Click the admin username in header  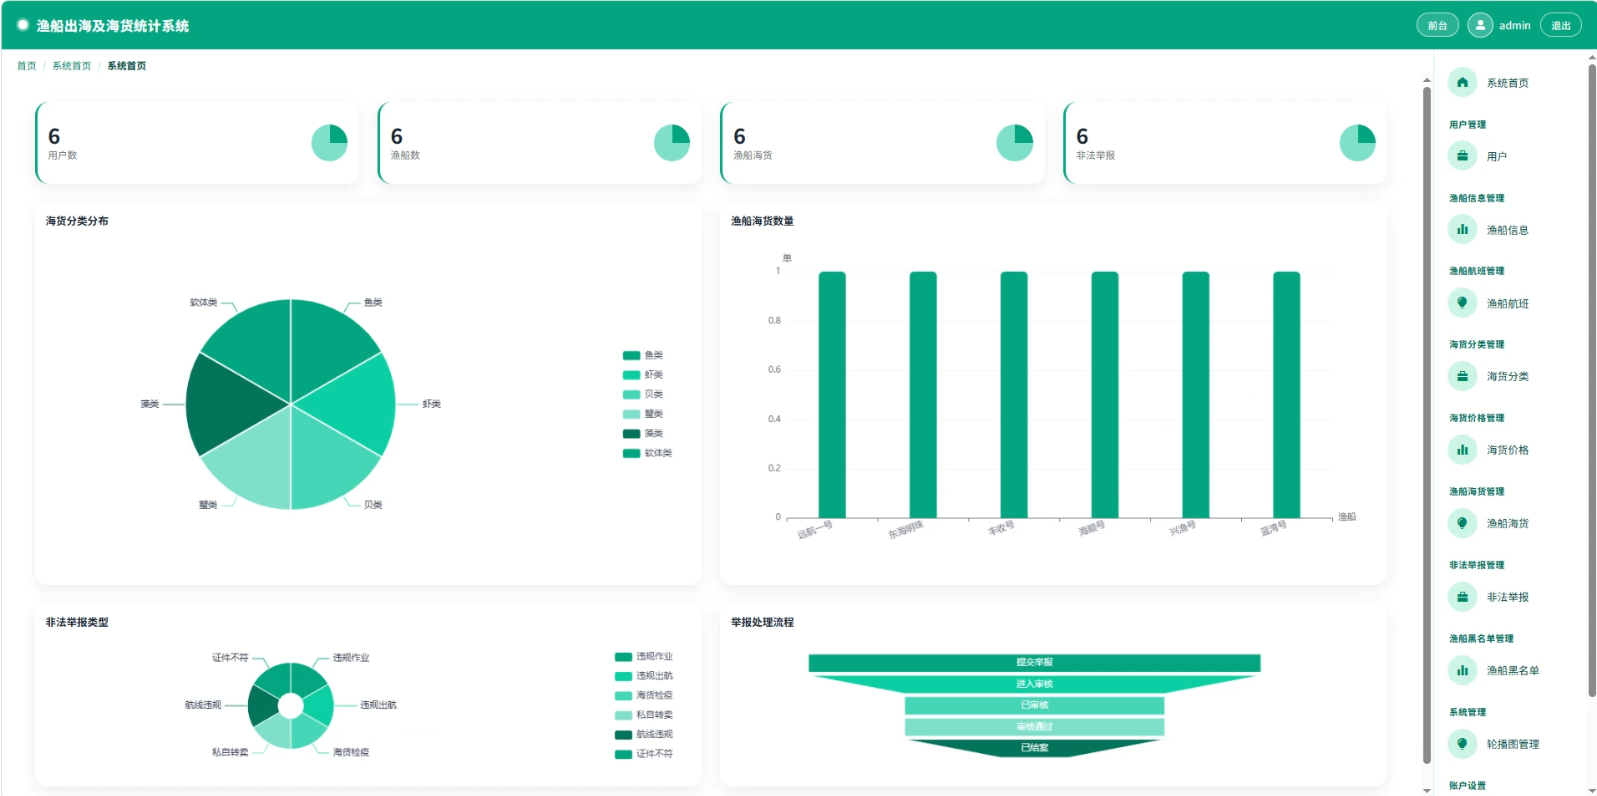[1515, 26]
